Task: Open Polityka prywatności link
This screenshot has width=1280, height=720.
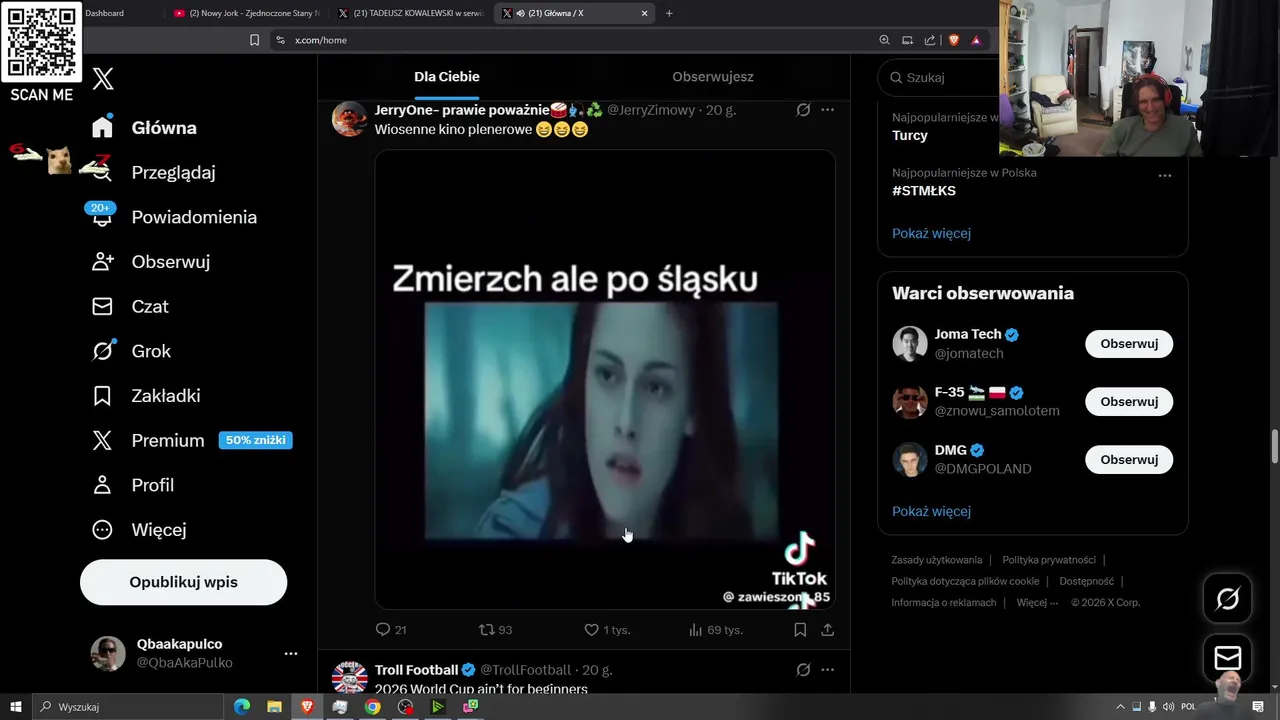Action: tap(1049, 560)
